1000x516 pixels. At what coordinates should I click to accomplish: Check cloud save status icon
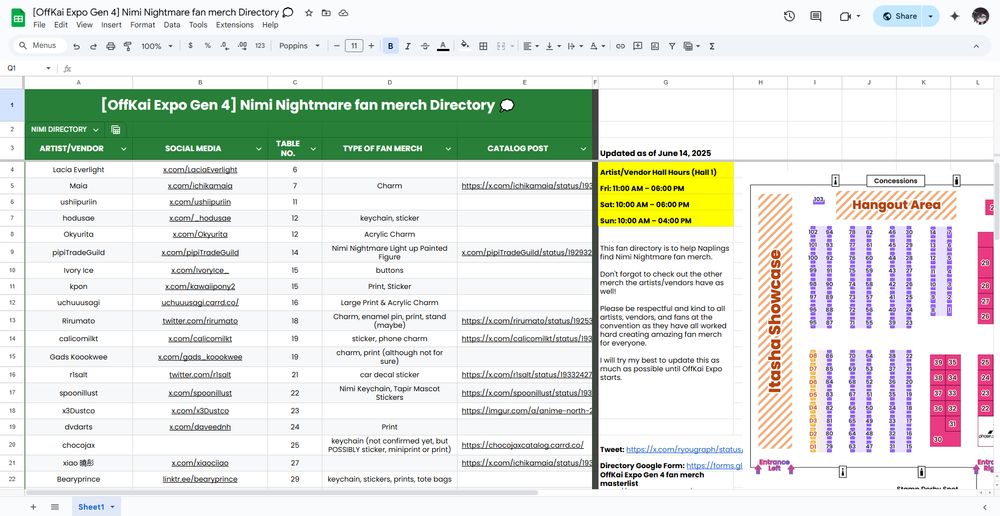click(343, 13)
